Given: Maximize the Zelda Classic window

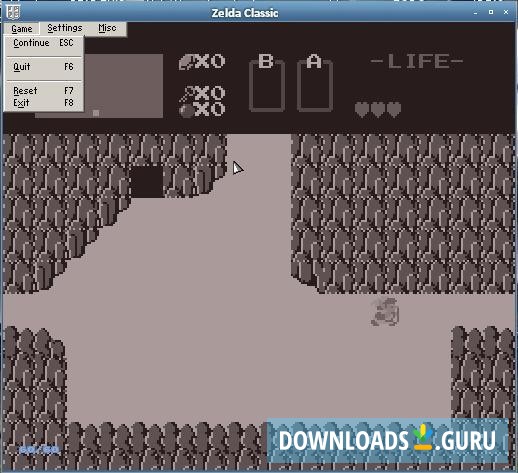Looking at the screenshot, I should coord(491,12).
